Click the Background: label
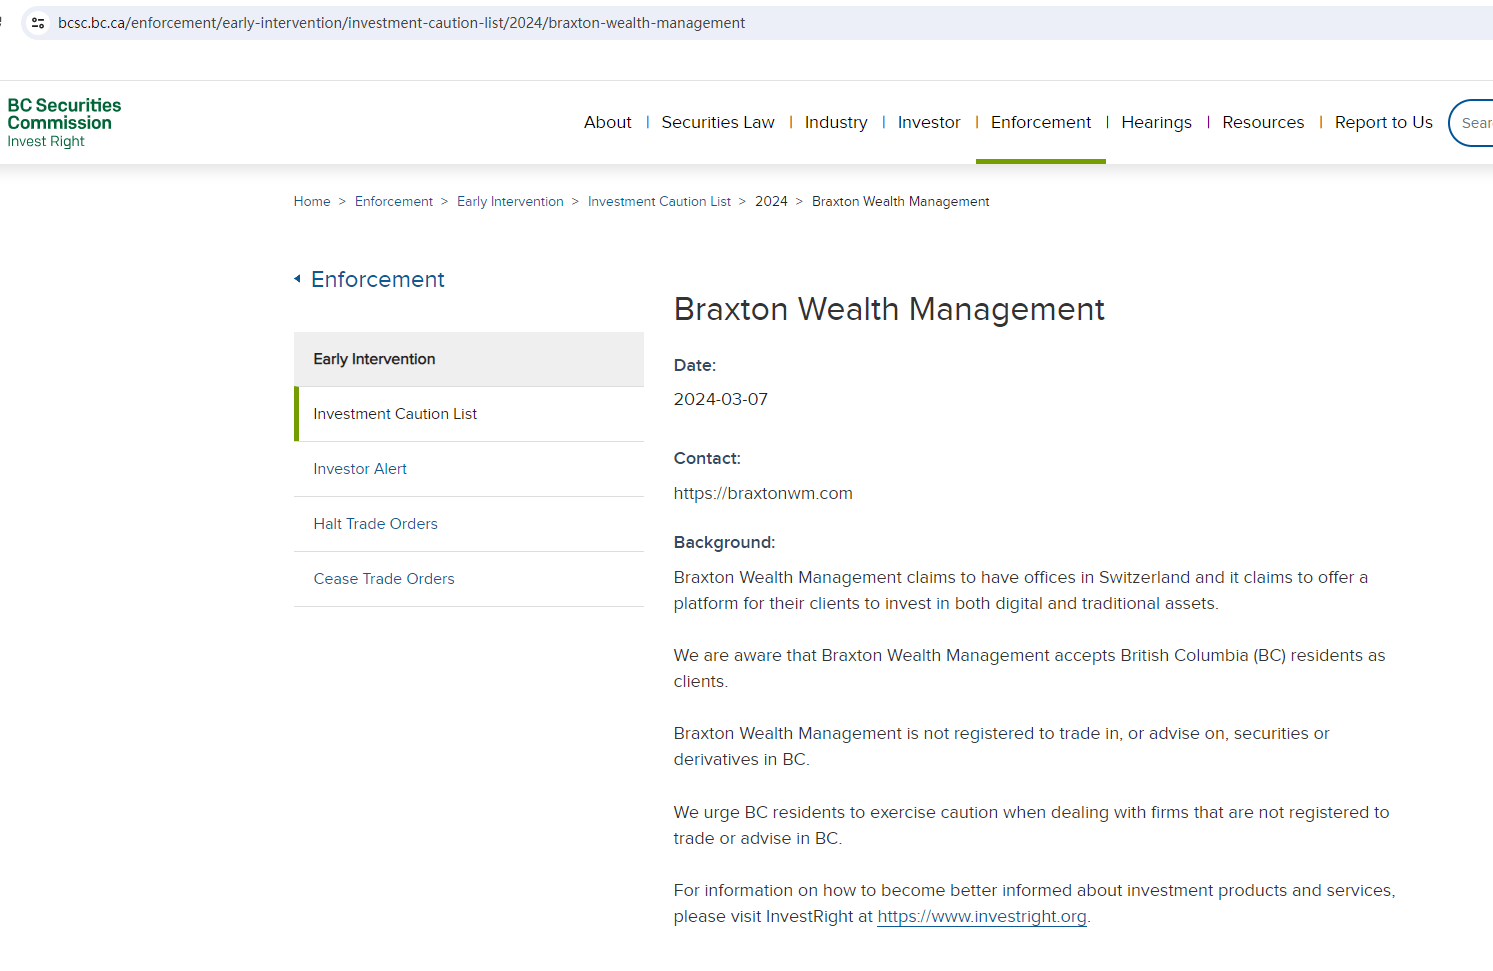 pos(724,542)
